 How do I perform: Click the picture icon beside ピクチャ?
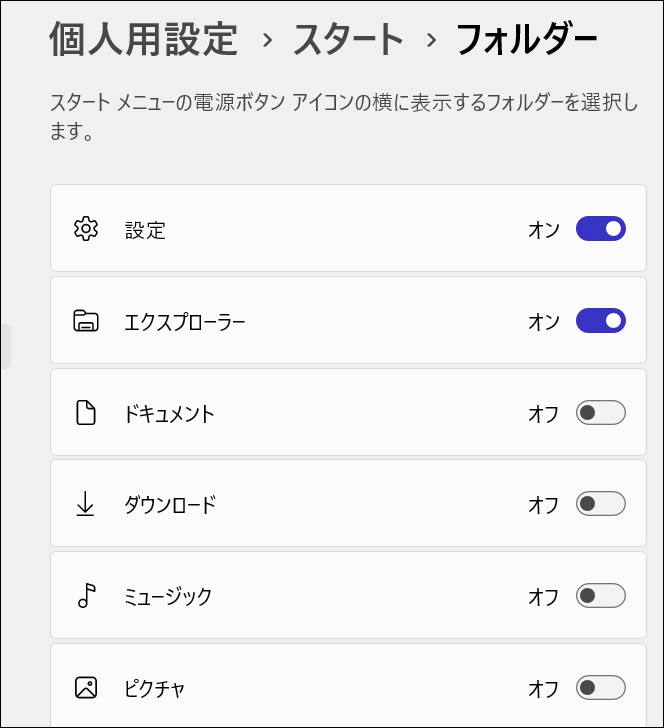(86, 688)
